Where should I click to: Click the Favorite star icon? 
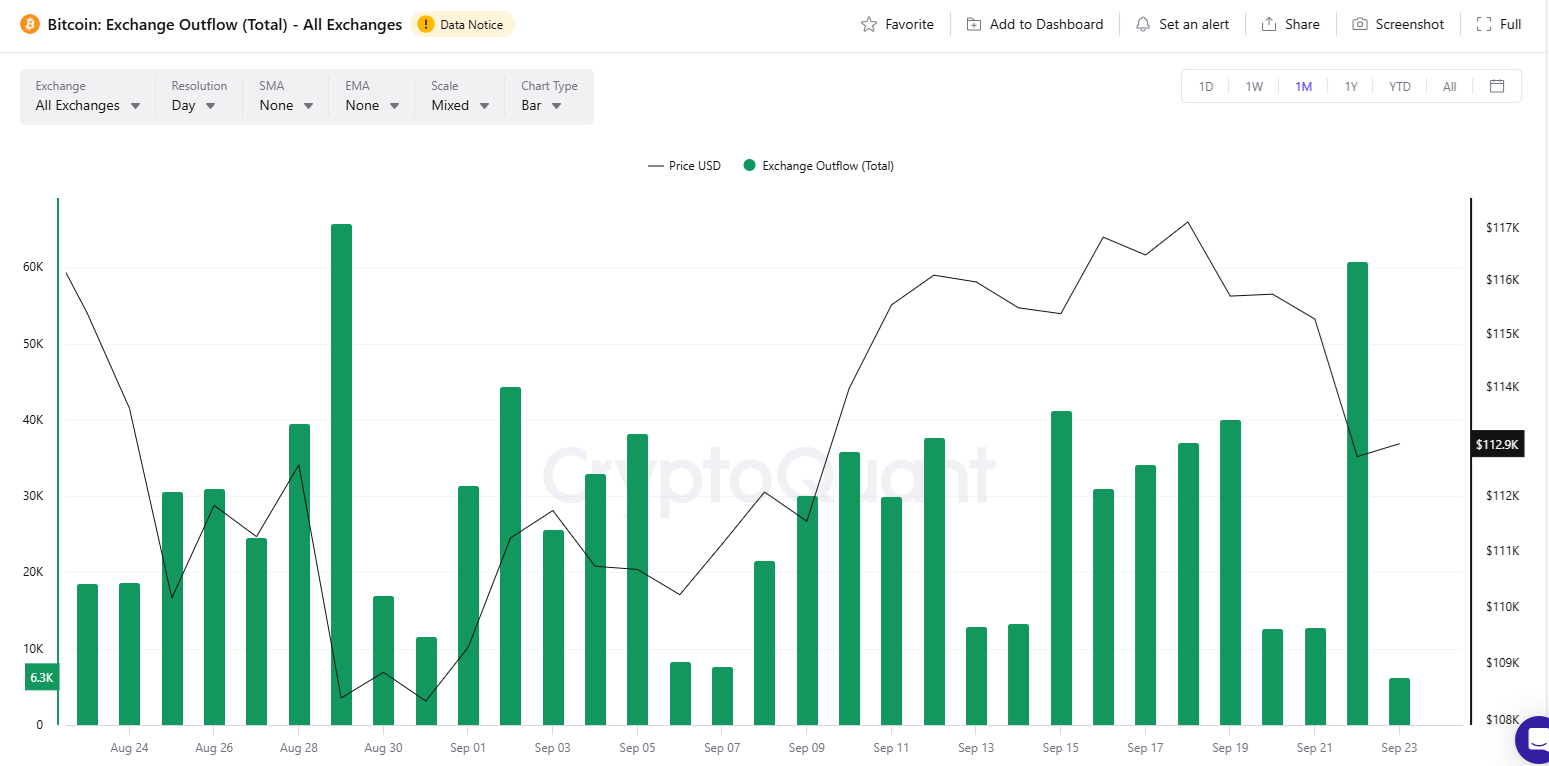868,24
